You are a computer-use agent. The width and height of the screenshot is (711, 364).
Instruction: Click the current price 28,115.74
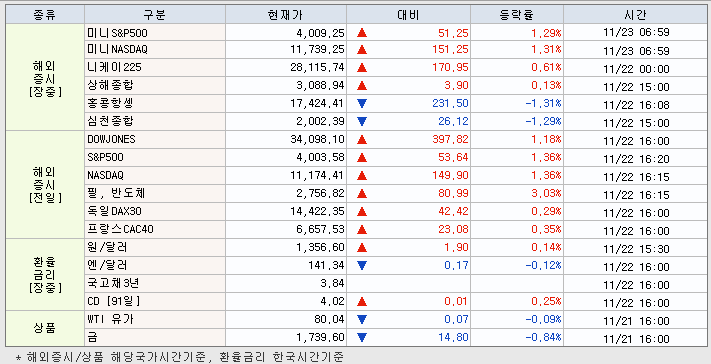coord(317,67)
